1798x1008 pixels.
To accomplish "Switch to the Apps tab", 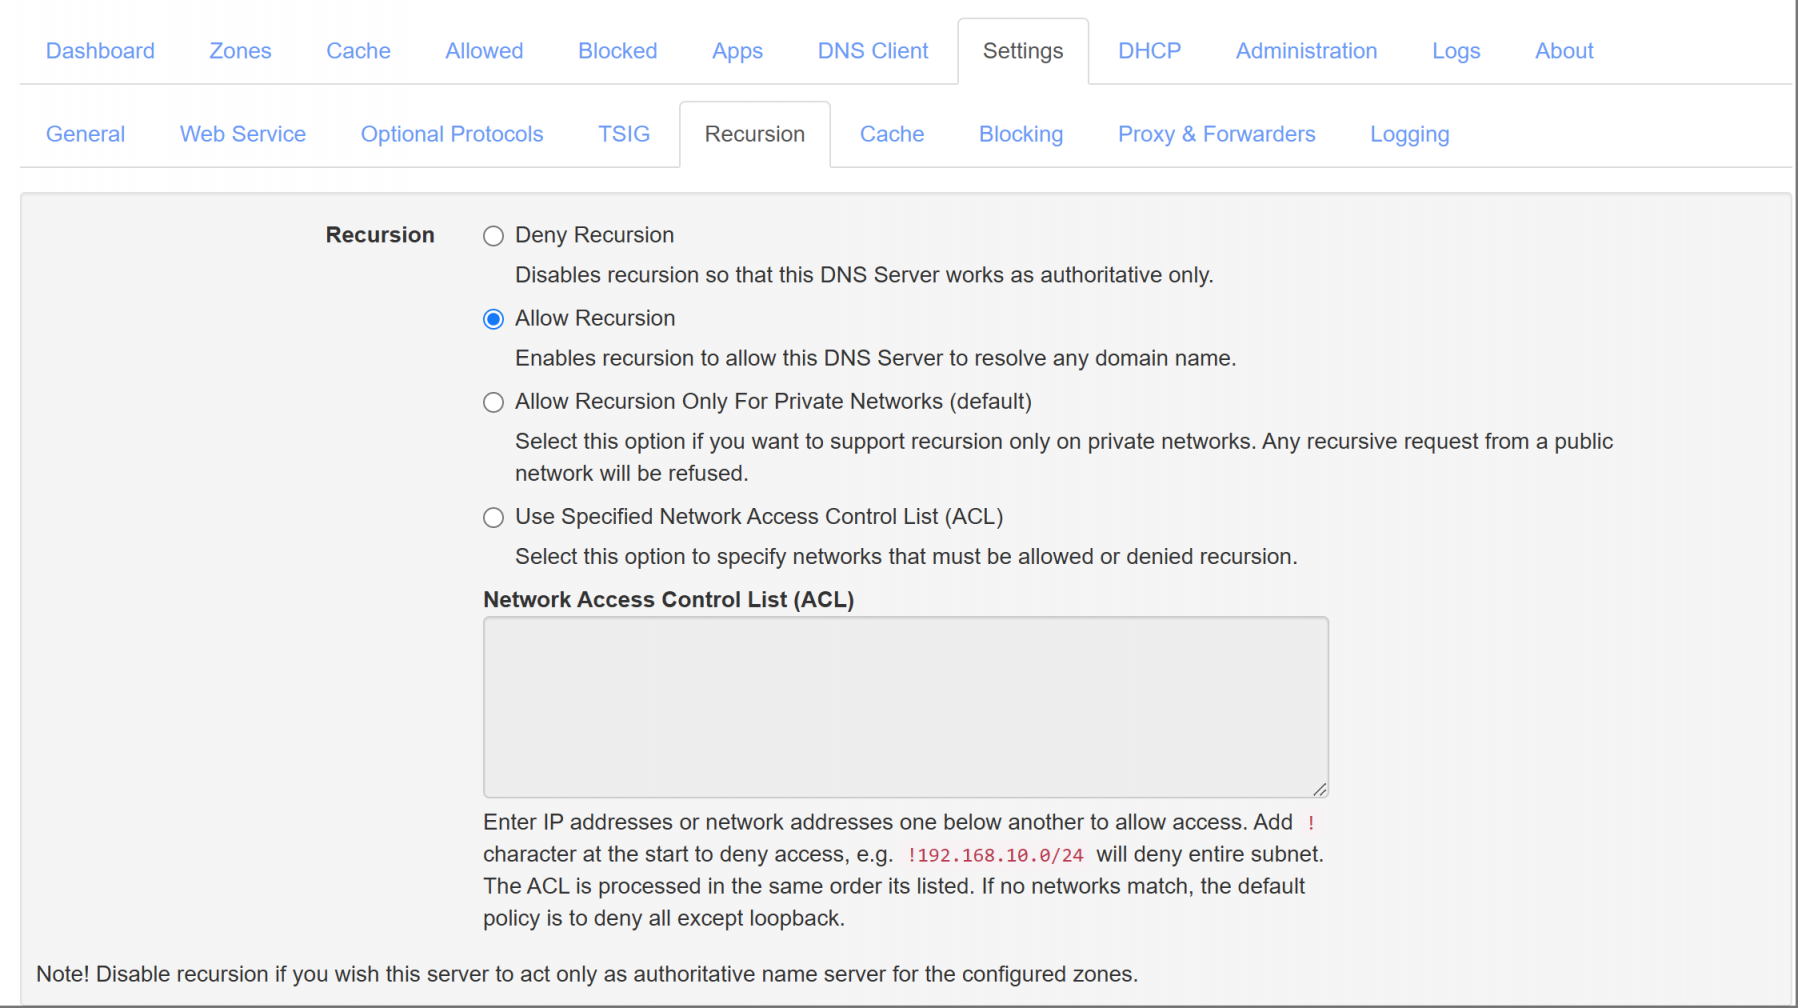I will click(737, 50).
